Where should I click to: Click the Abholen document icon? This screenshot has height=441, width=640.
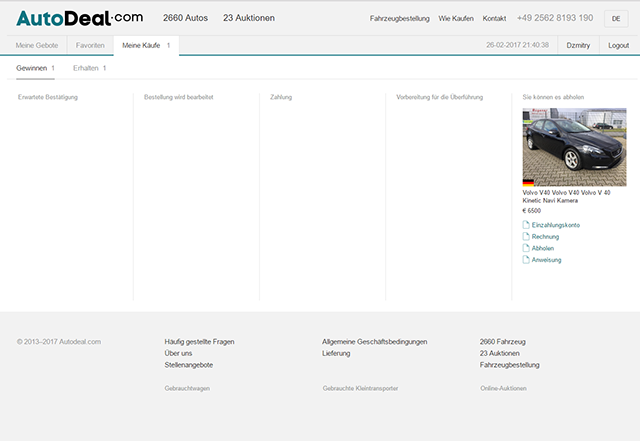click(526, 248)
